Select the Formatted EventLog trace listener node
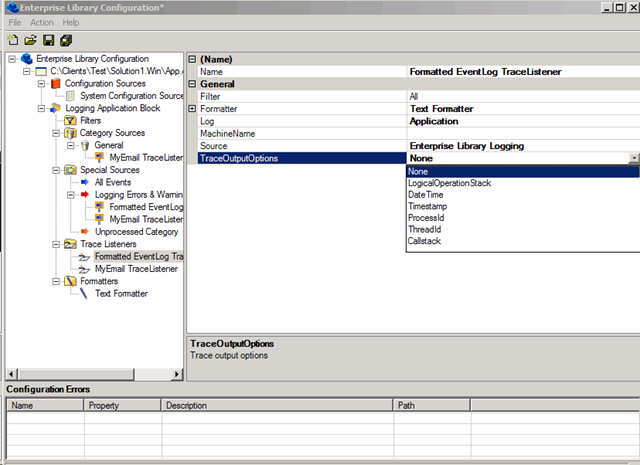The image size is (640, 465). click(139, 256)
